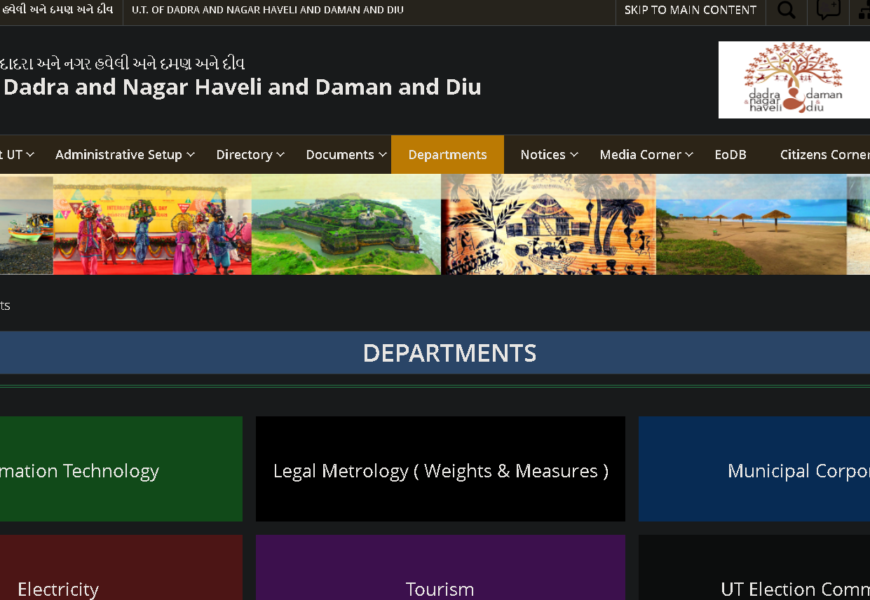Click Skip to Main Content link
Viewport: 870px width, 600px height.
(x=690, y=10)
